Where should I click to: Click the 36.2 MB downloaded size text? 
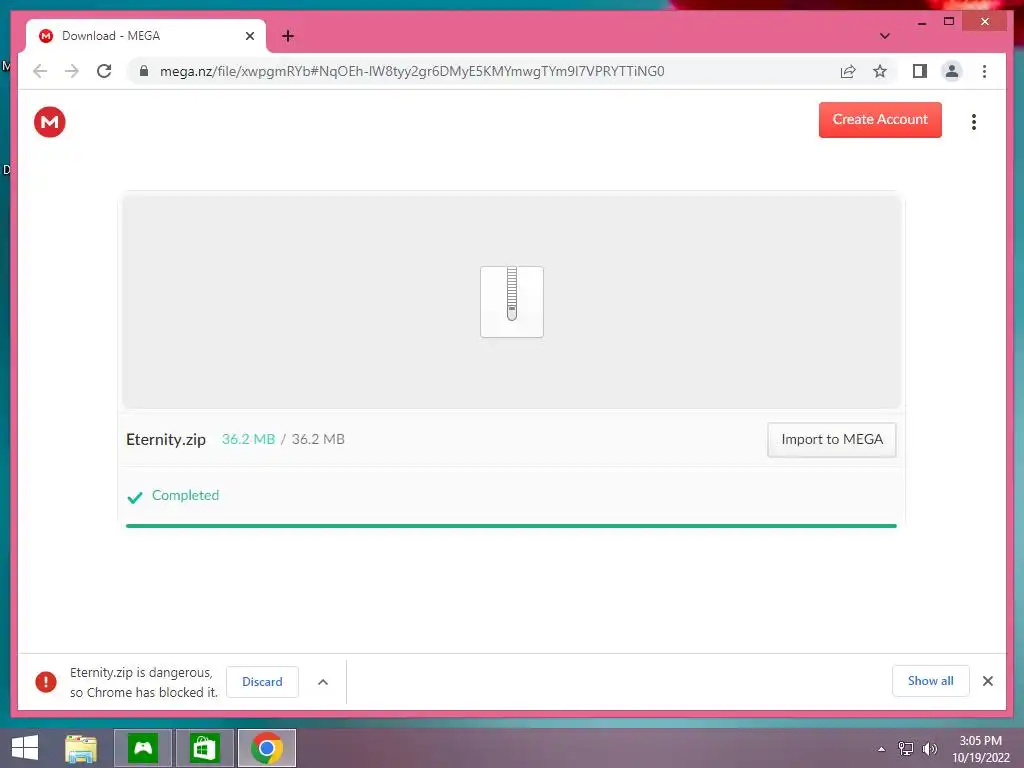click(x=248, y=440)
